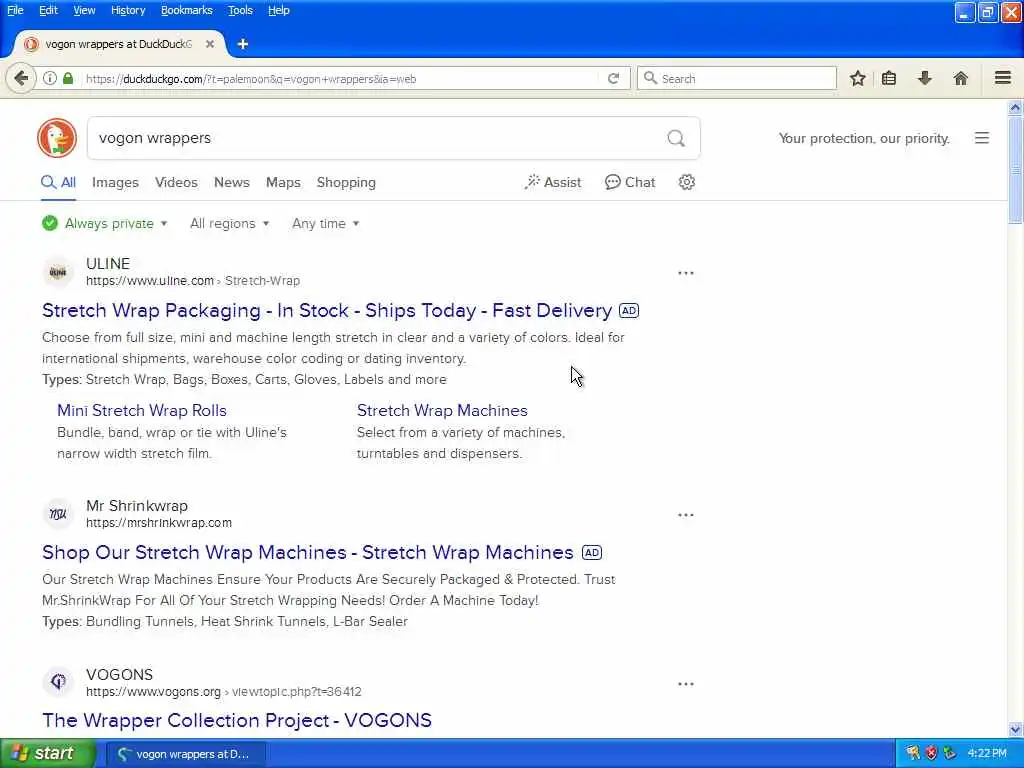This screenshot has height=768, width=1024.
Task: Click the vertical scrollbar thumb
Action: coord(1016,170)
